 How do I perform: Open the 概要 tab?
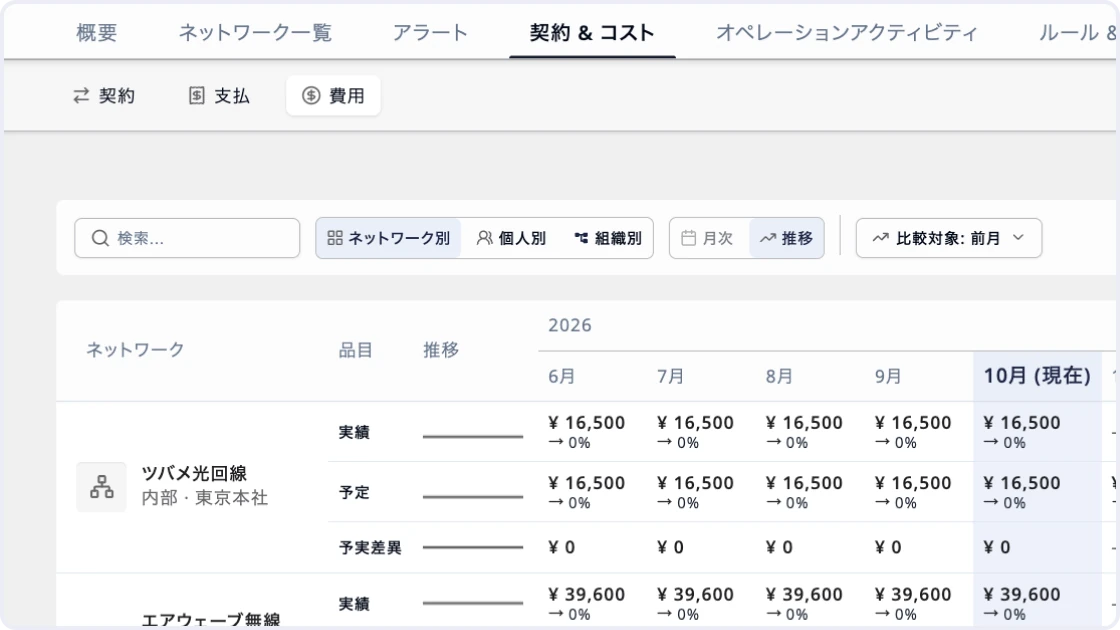click(96, 33)
